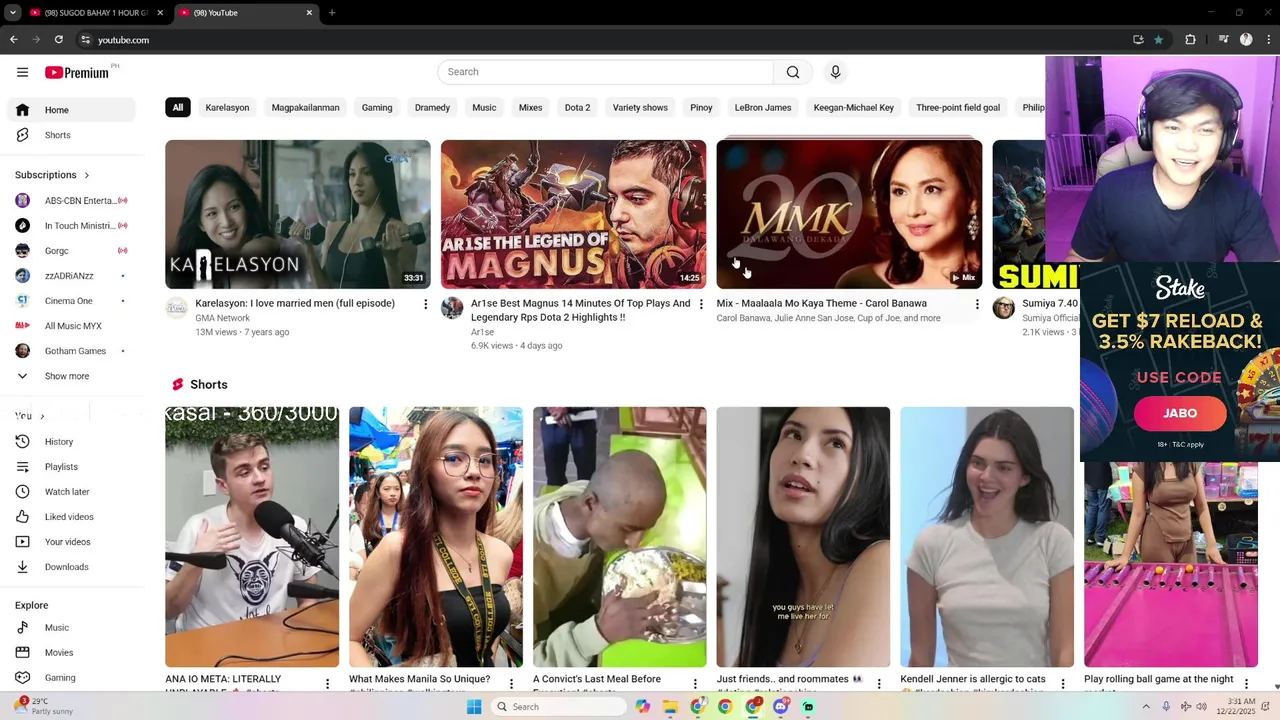Screen dimensions: 1280x720
Task: Play the MMK mix thumbnail
Action: point(849,214)
